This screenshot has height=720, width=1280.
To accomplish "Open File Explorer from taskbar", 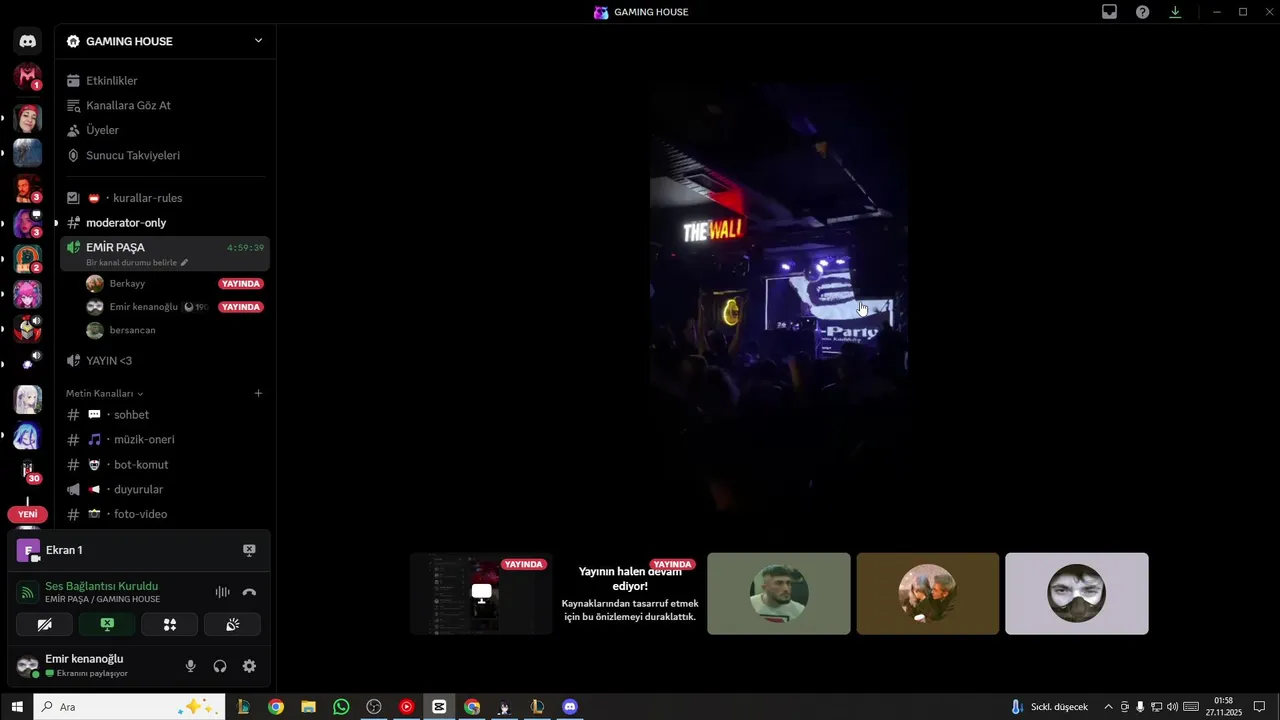I will (x=308, y=707).
